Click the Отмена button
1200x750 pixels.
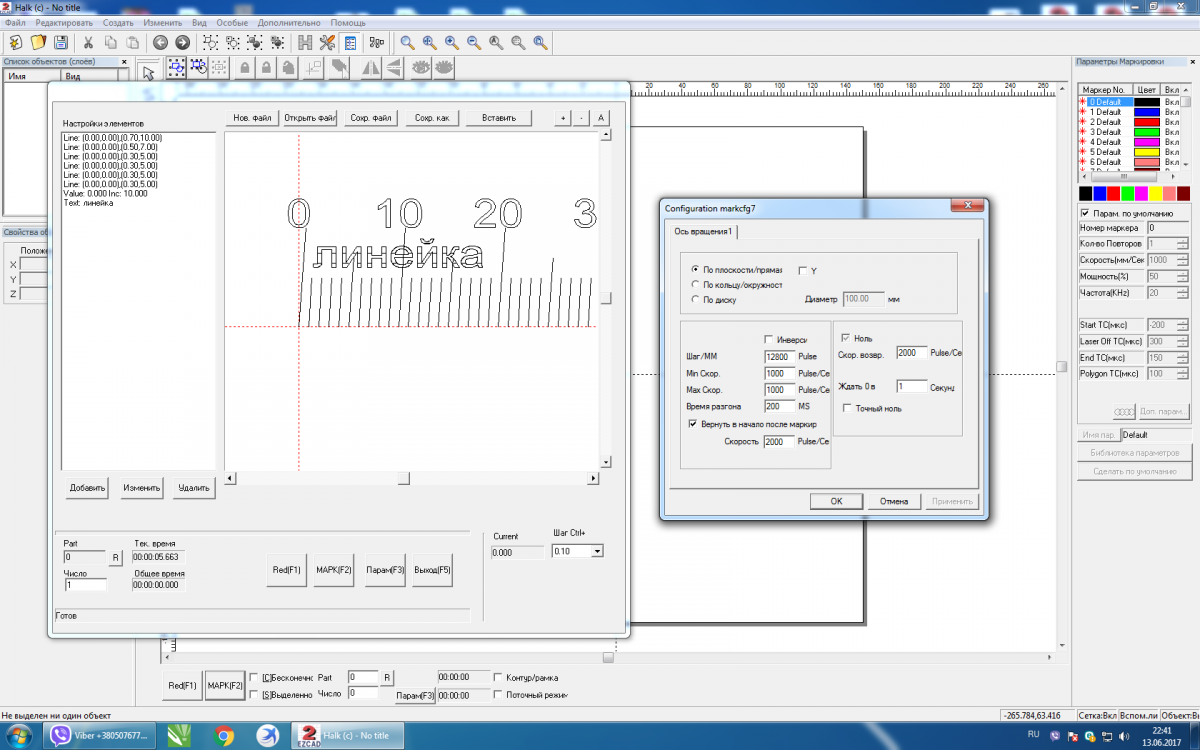point(894,501)
